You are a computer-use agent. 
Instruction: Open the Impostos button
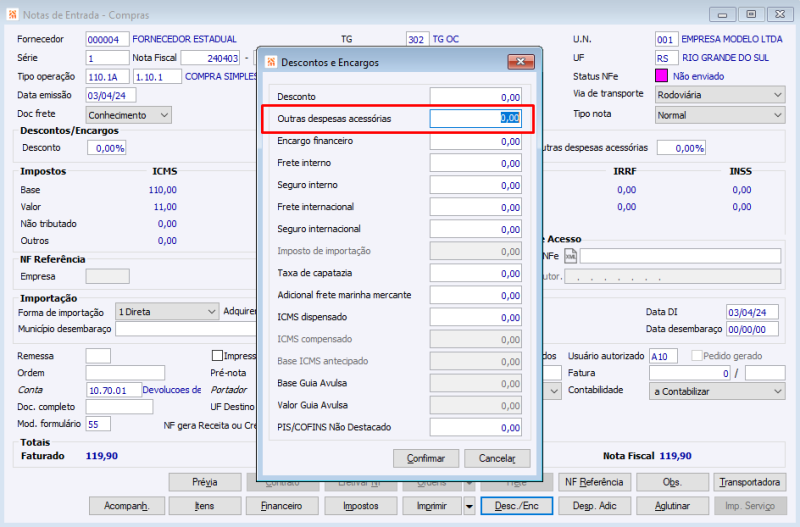(x=361, y=506)
